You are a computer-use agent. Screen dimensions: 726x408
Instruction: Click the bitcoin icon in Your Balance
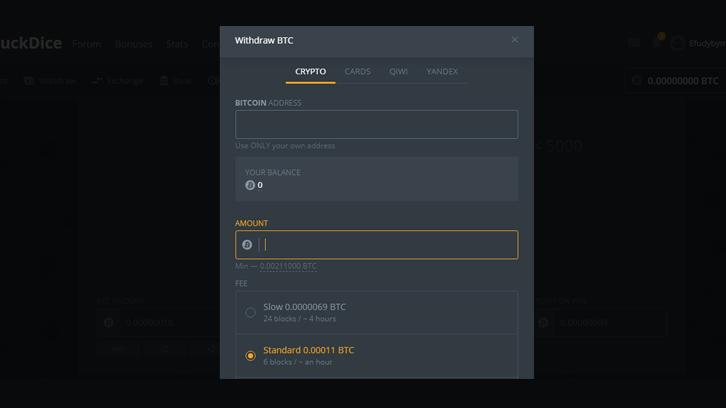pyautogui.click(x=250, y=185)
